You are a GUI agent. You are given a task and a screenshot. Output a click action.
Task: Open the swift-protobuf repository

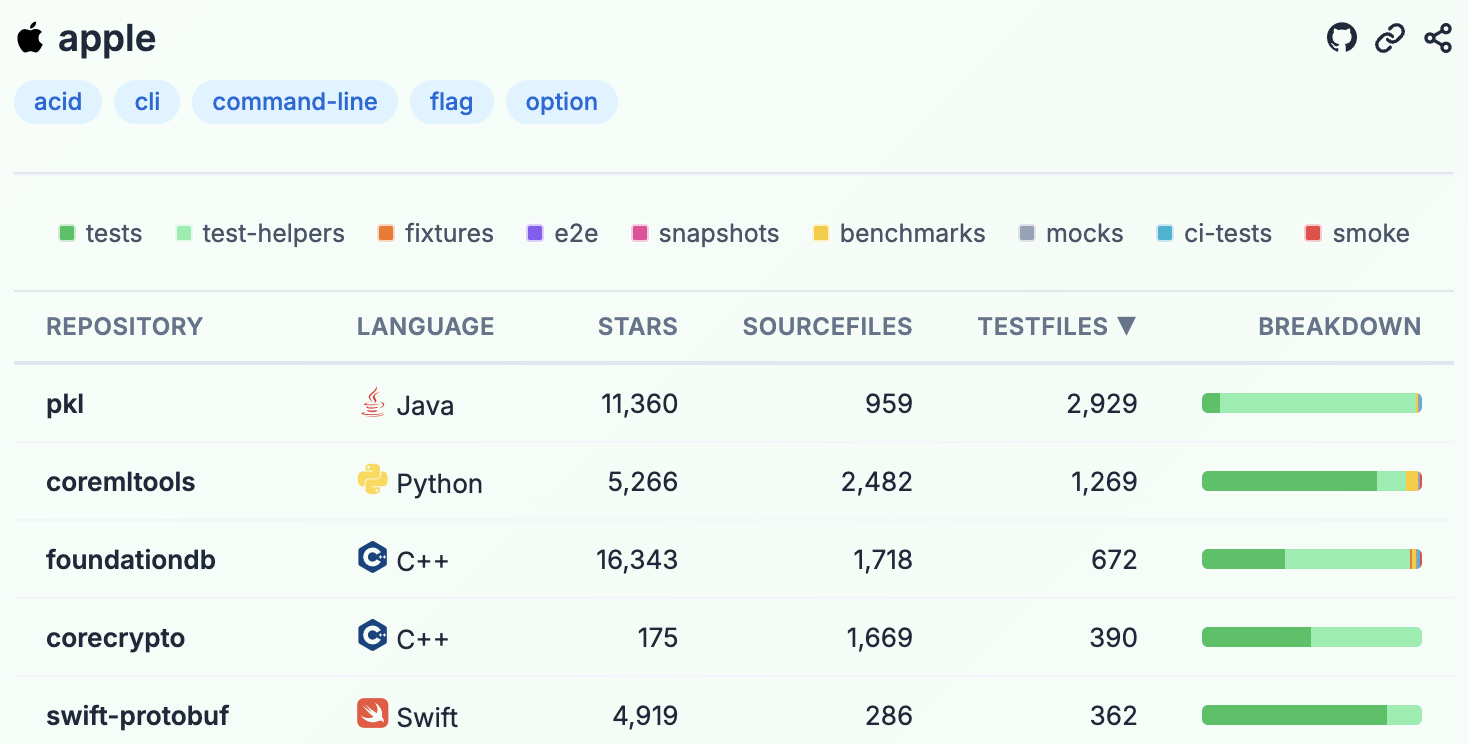coord(138,716)
